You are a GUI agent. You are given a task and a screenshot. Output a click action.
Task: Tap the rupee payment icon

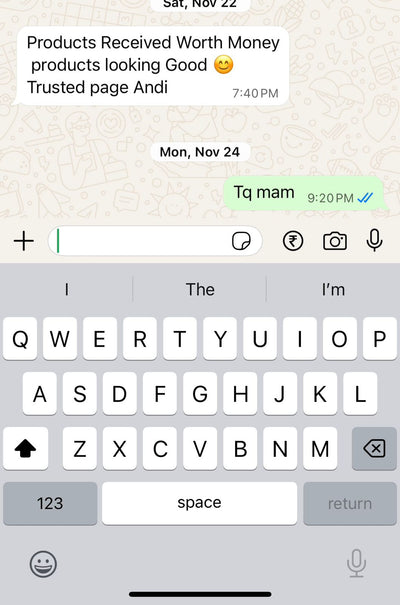[293, 241]
